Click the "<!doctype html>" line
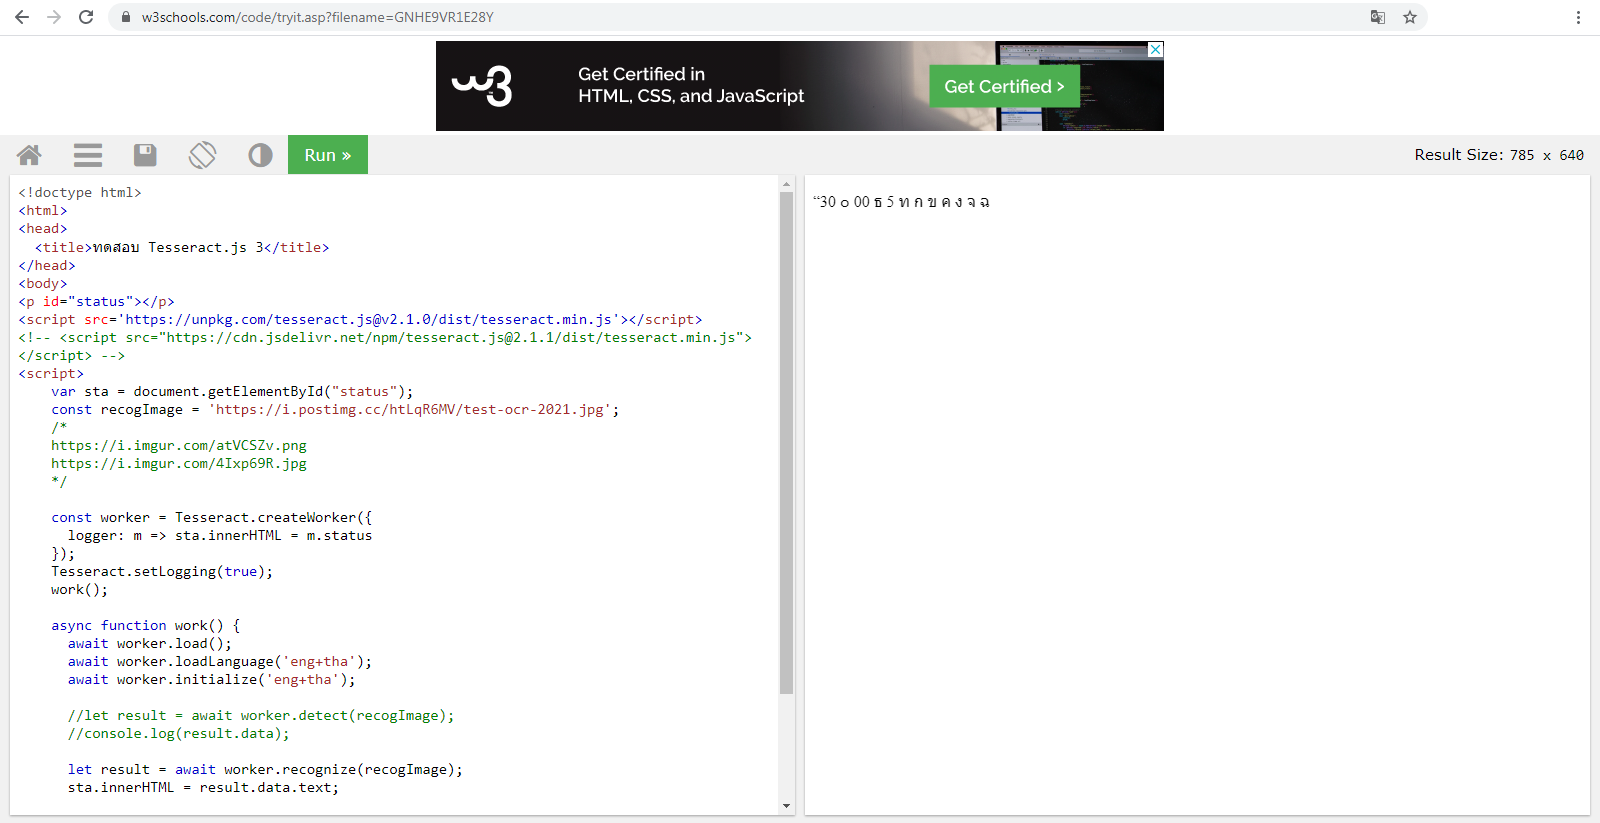The width and height of the screenshot is (1600, 823). (x=80, y=193)
